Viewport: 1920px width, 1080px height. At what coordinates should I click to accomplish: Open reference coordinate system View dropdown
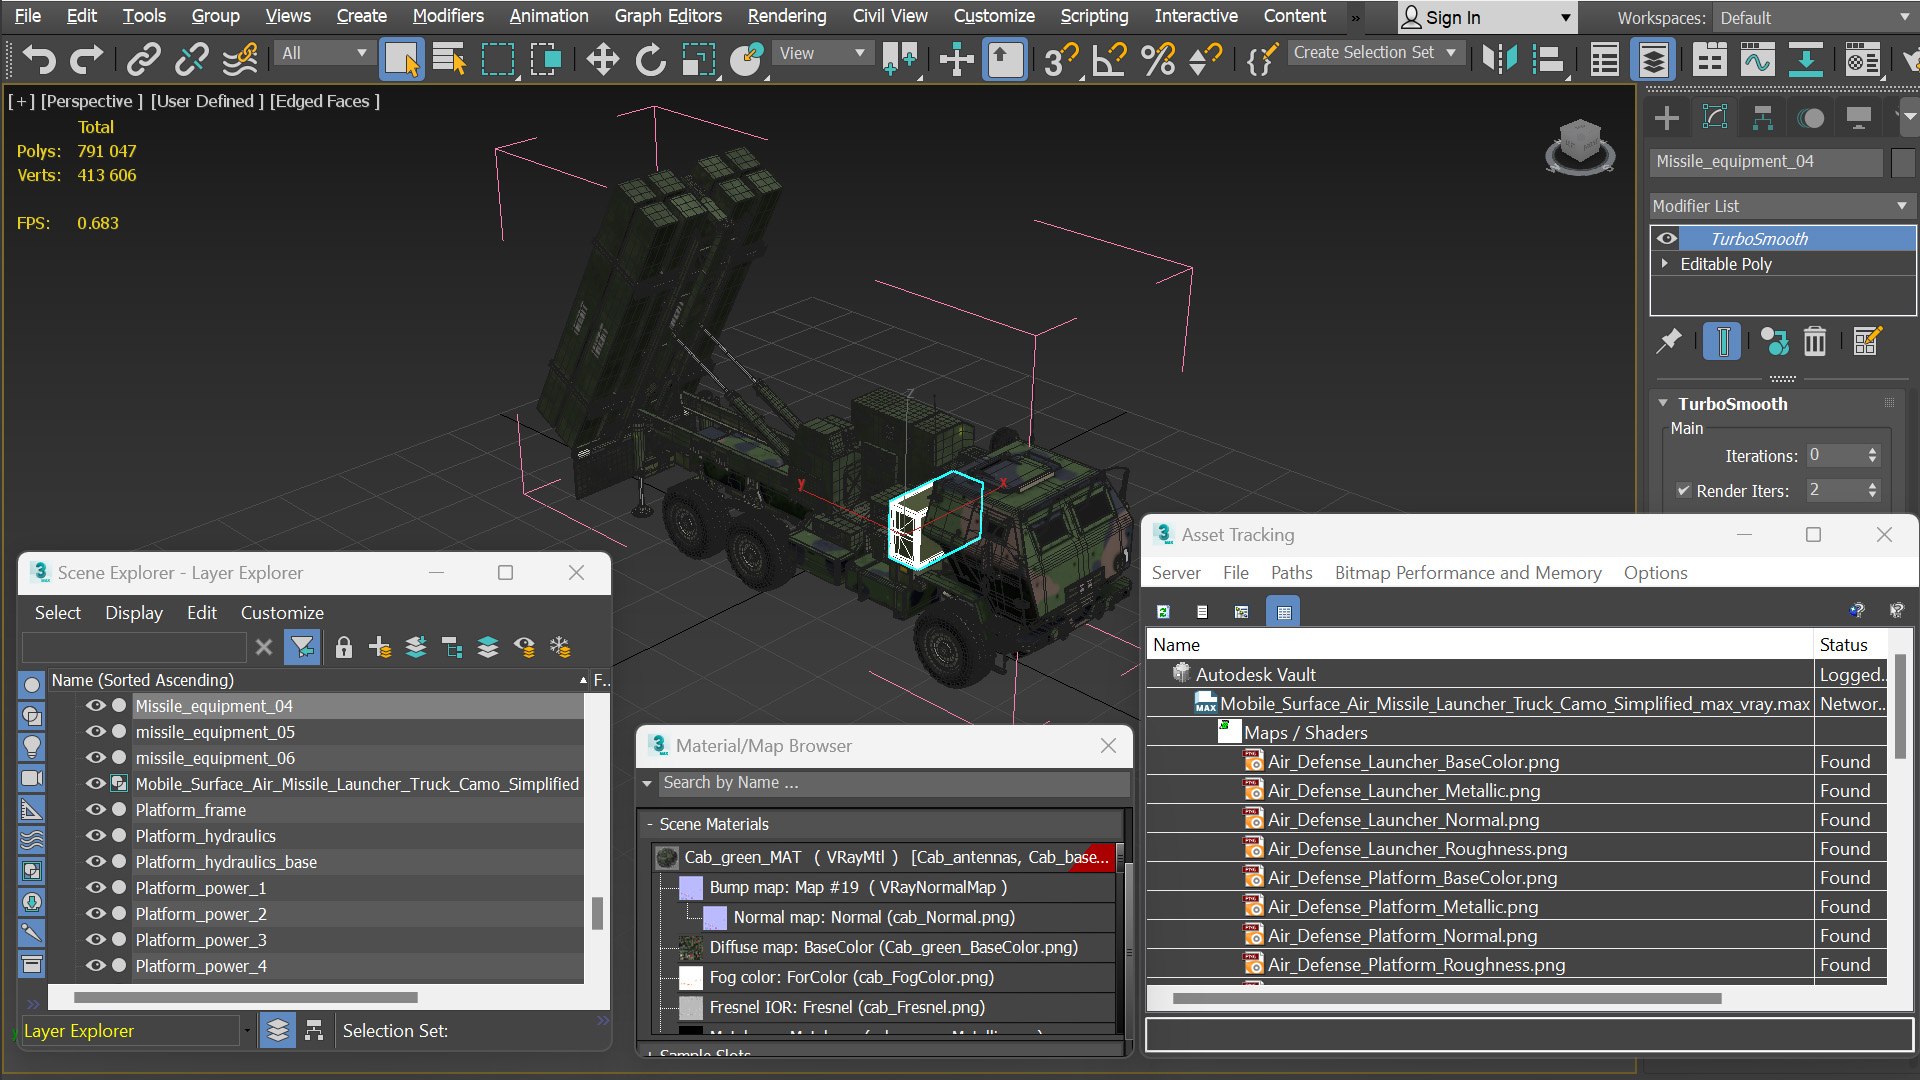click(822, 53)
